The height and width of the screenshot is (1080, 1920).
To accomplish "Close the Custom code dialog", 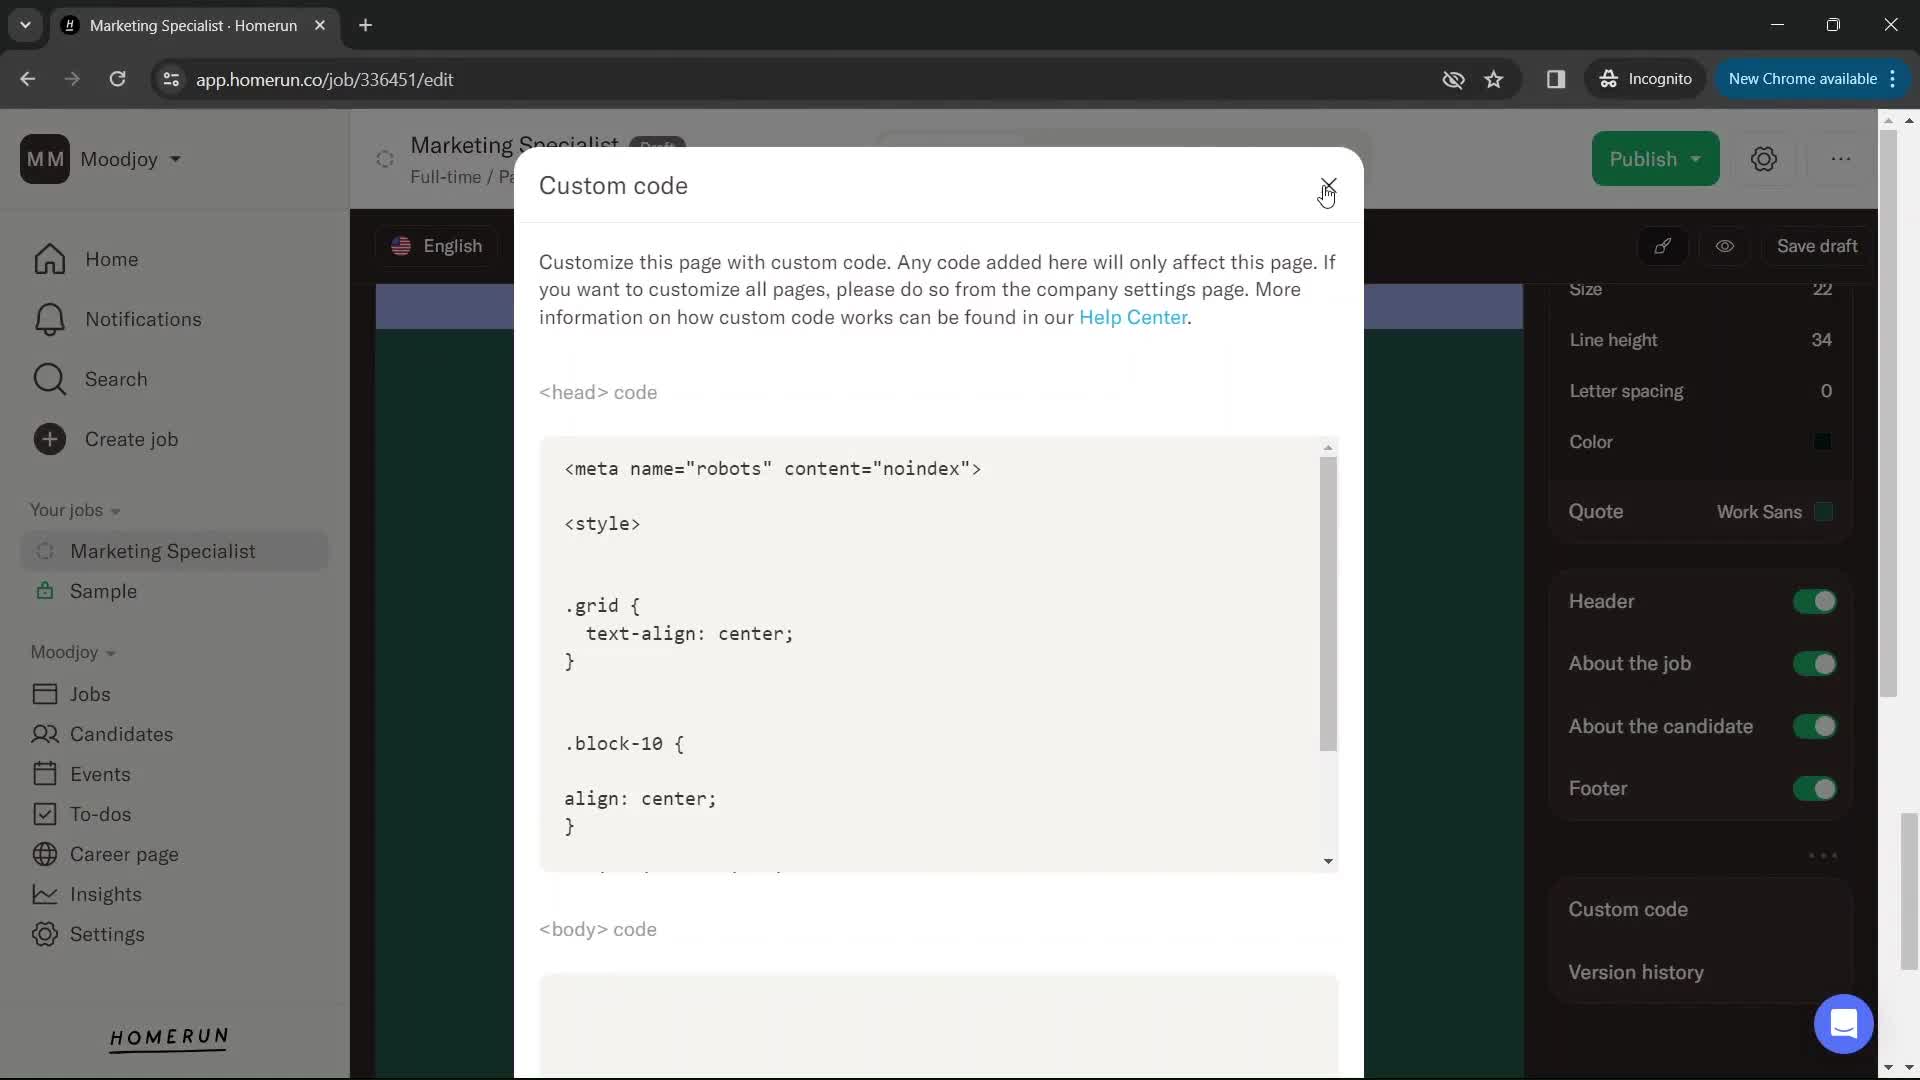I will click(x=1328, y=186).
